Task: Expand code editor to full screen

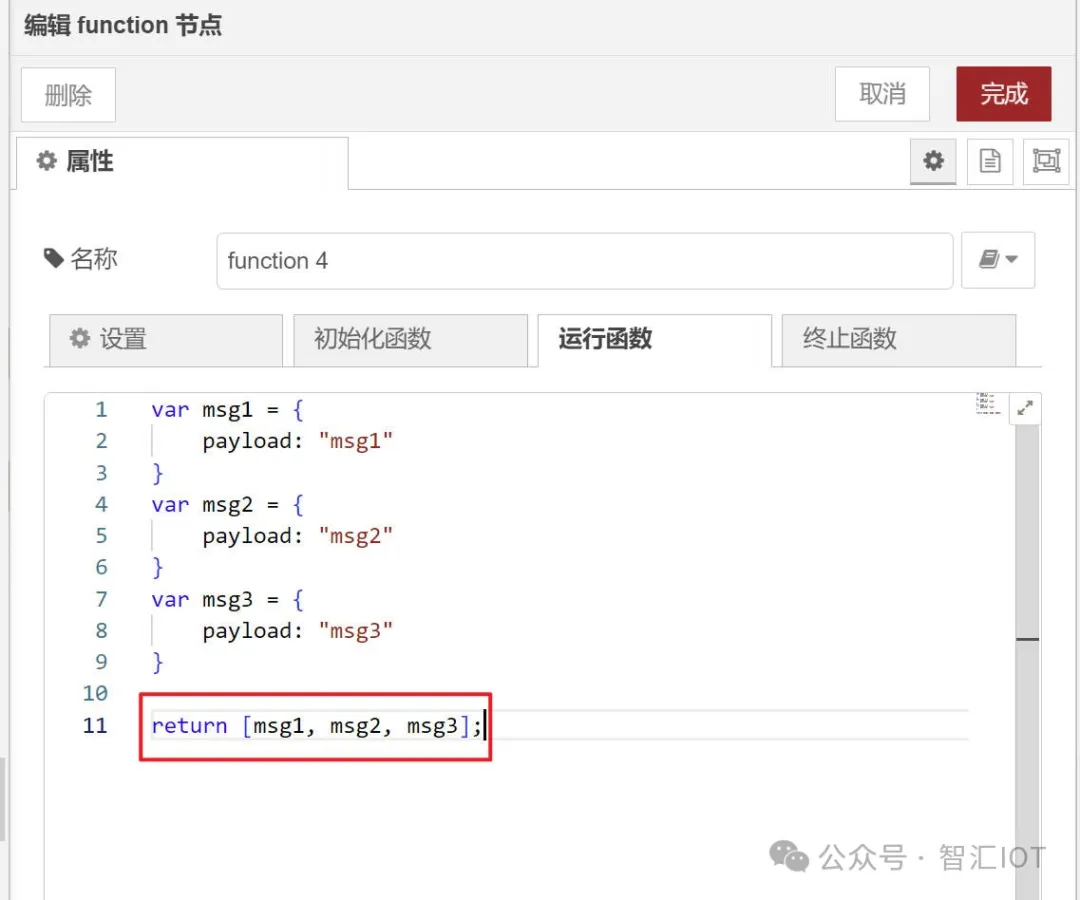Action: pyautogui.click(x=1025, y=408)
